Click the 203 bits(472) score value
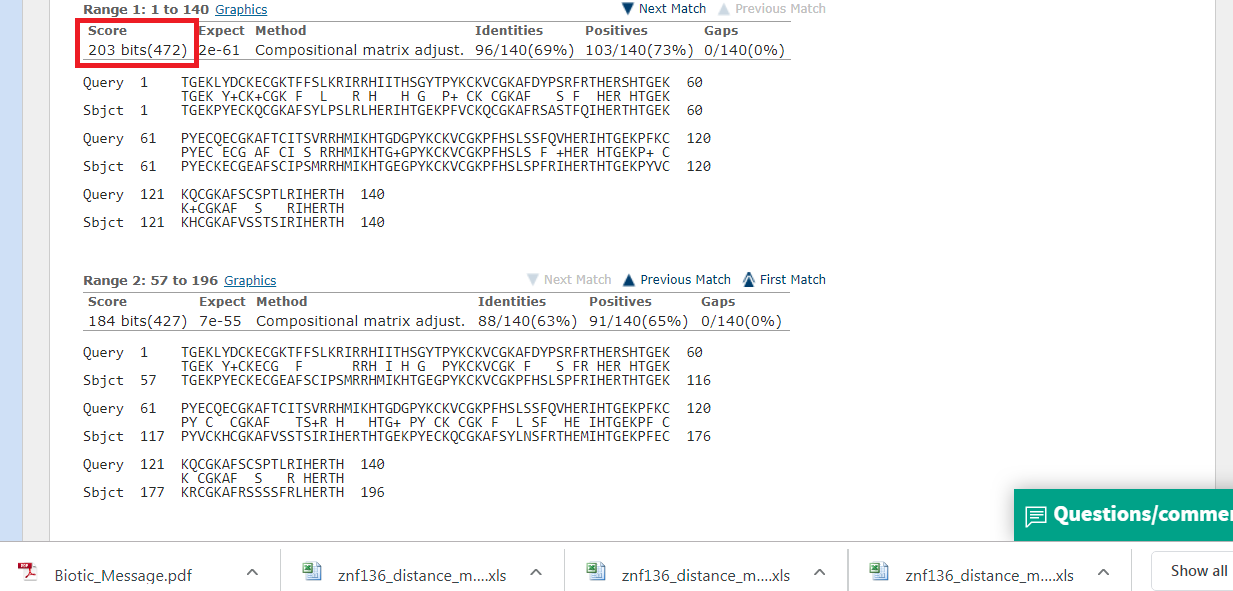The image size is (1233, 591). (137, 50)
